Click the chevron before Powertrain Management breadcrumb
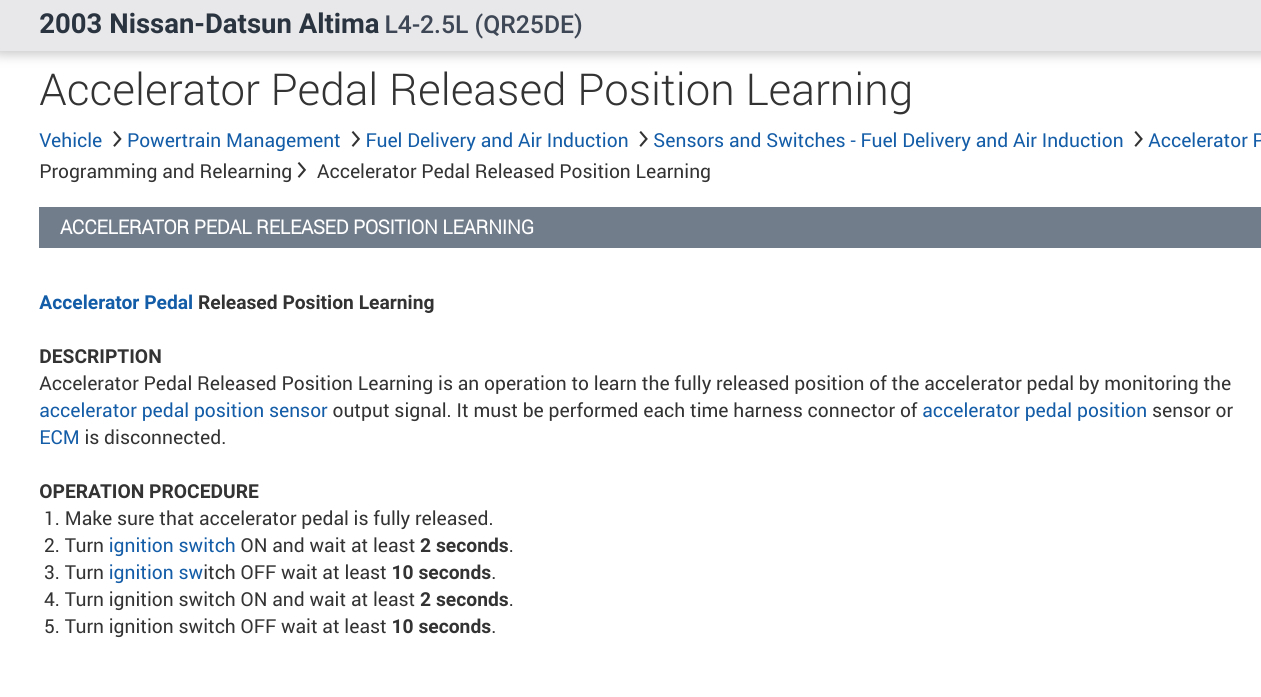1261x697 pixels. coord(116,140)
